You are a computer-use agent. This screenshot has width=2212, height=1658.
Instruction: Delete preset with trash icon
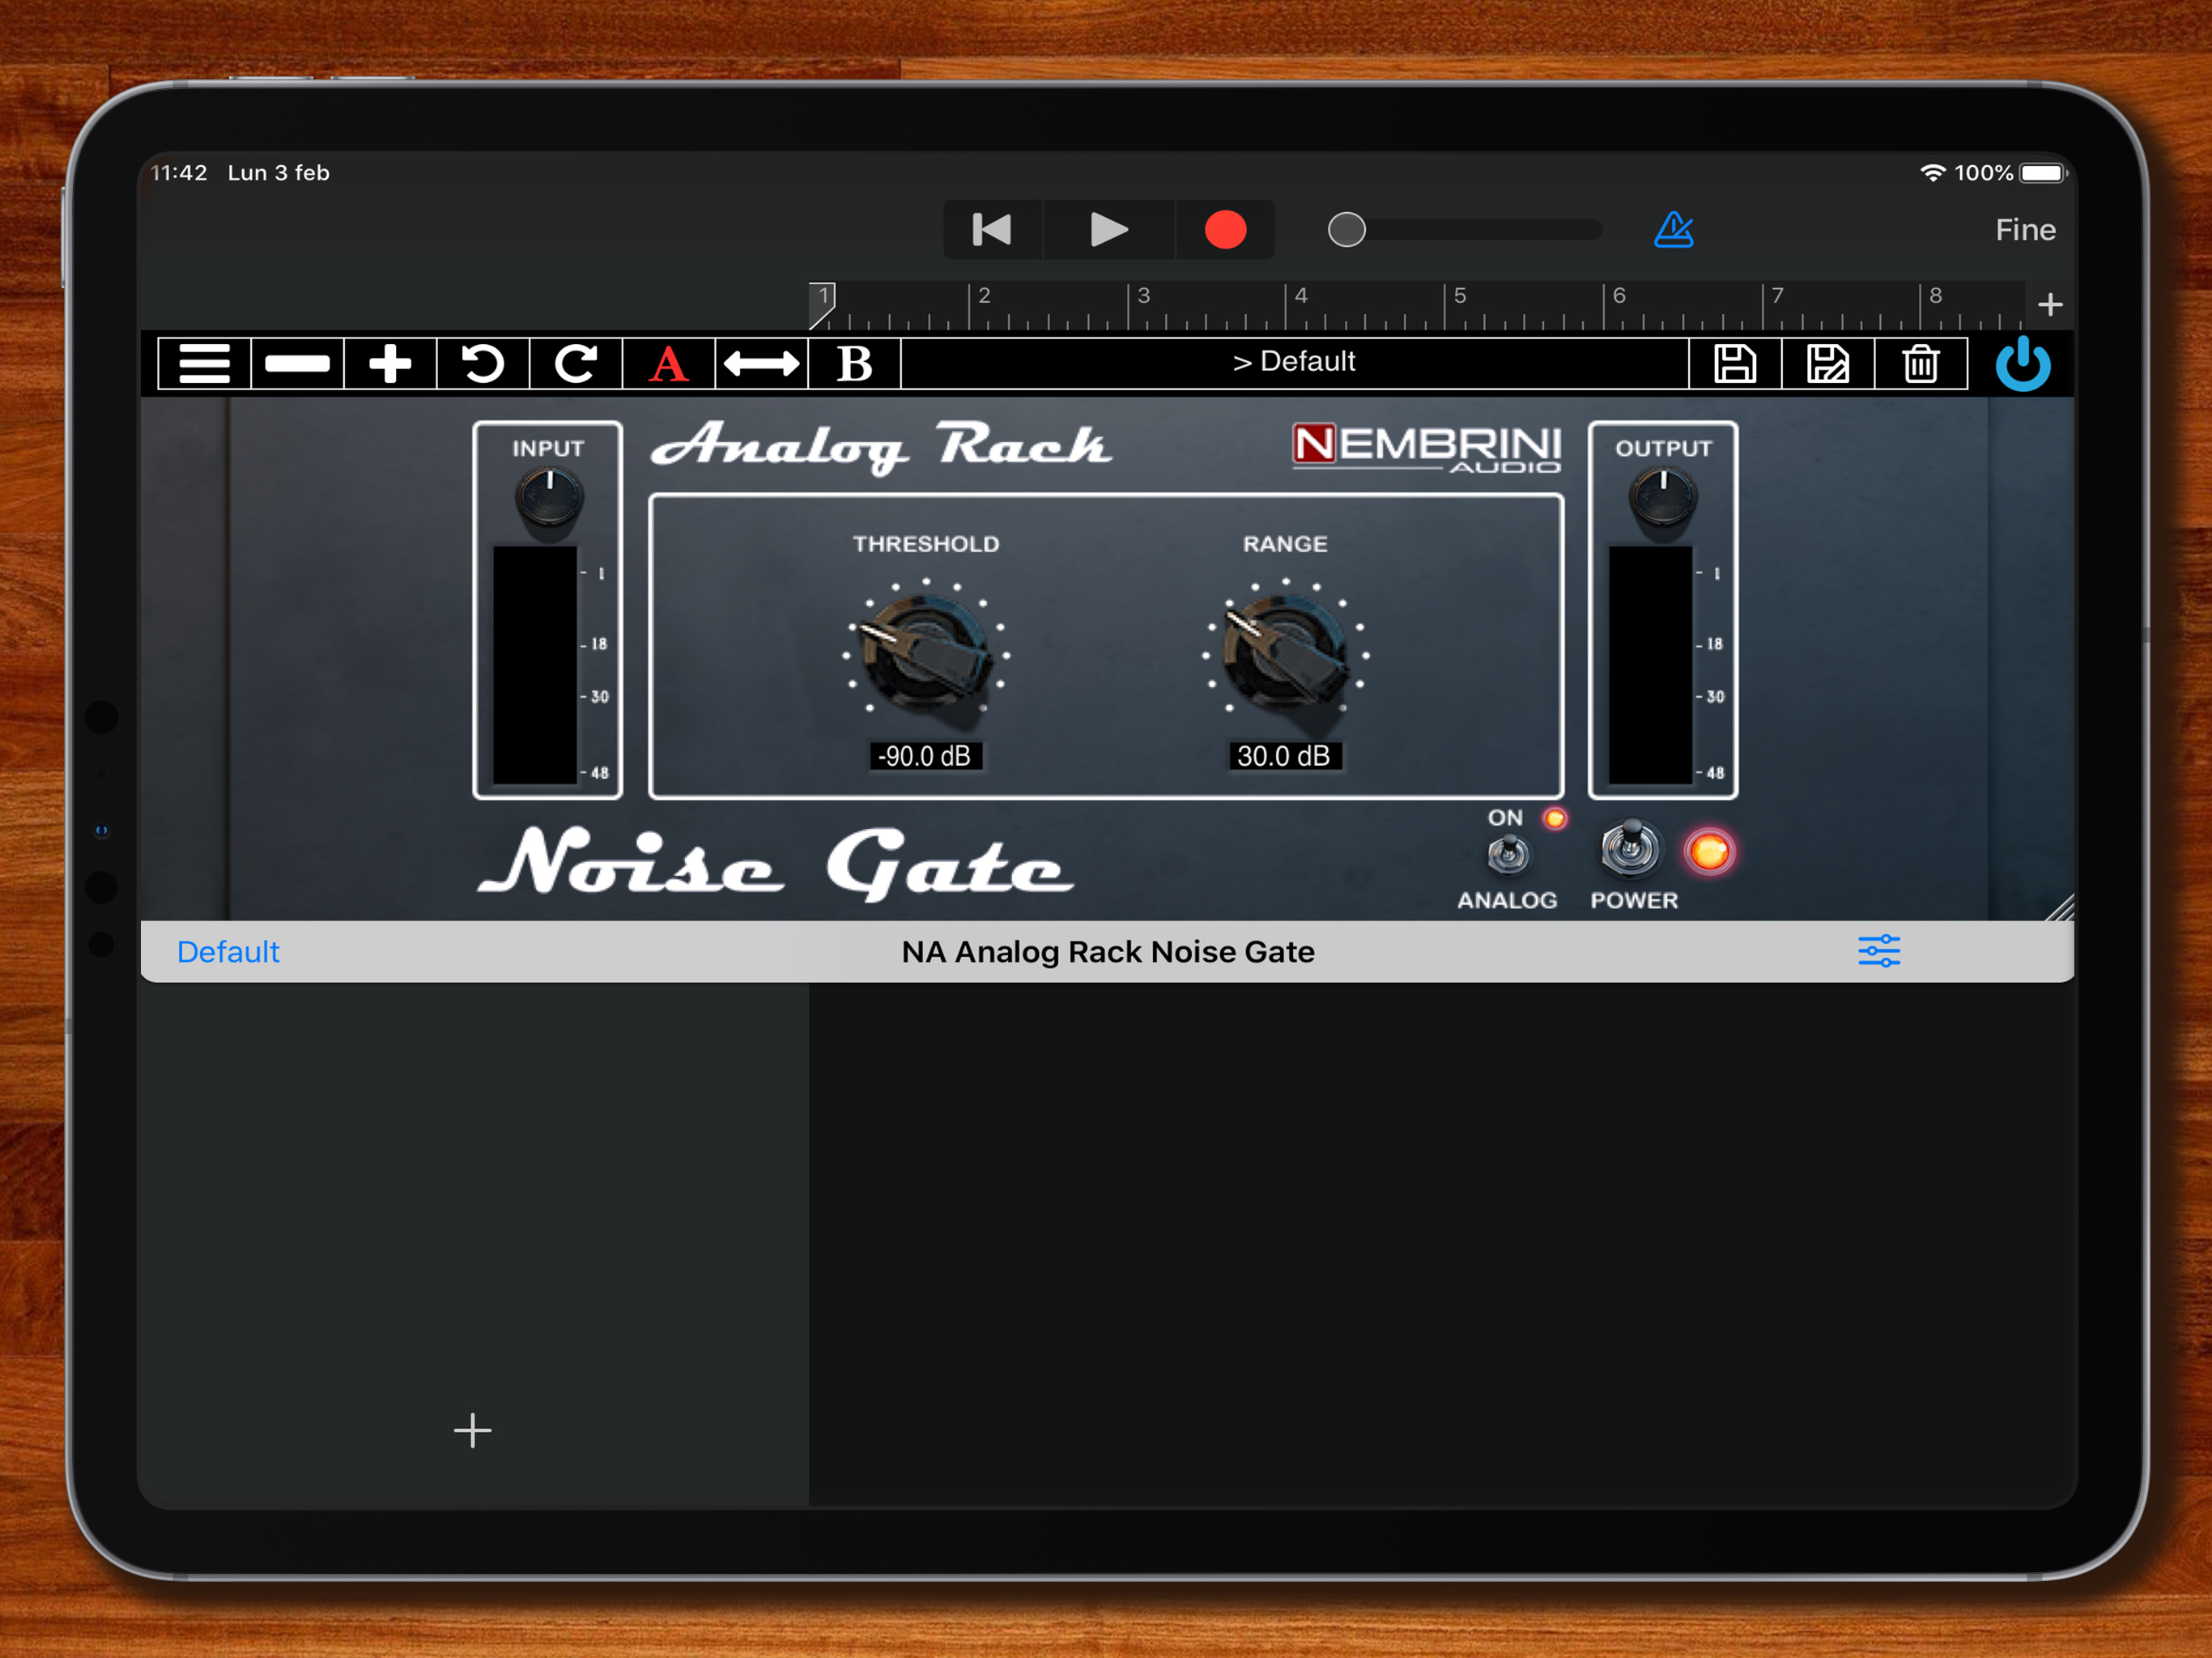coord(1920,363)
